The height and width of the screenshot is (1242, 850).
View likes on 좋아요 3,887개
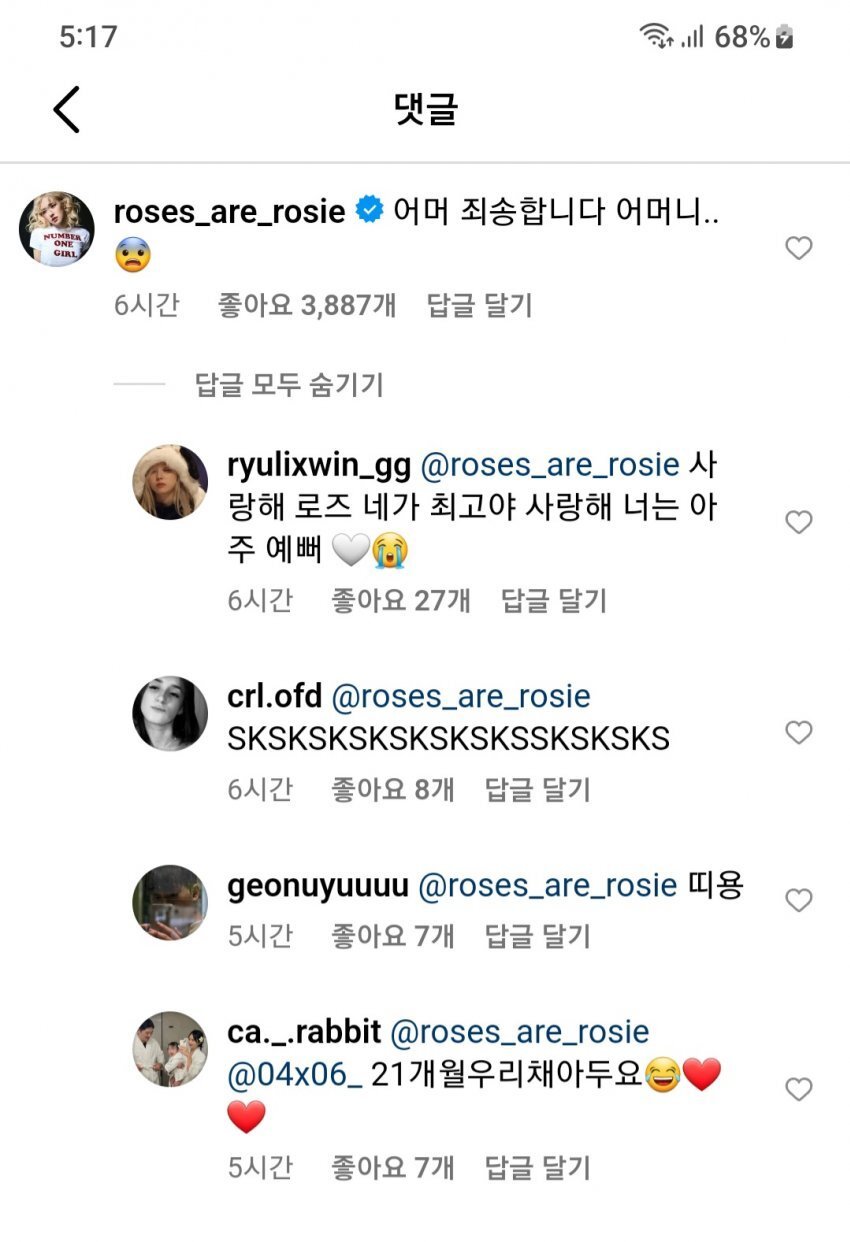pos(306,305)
